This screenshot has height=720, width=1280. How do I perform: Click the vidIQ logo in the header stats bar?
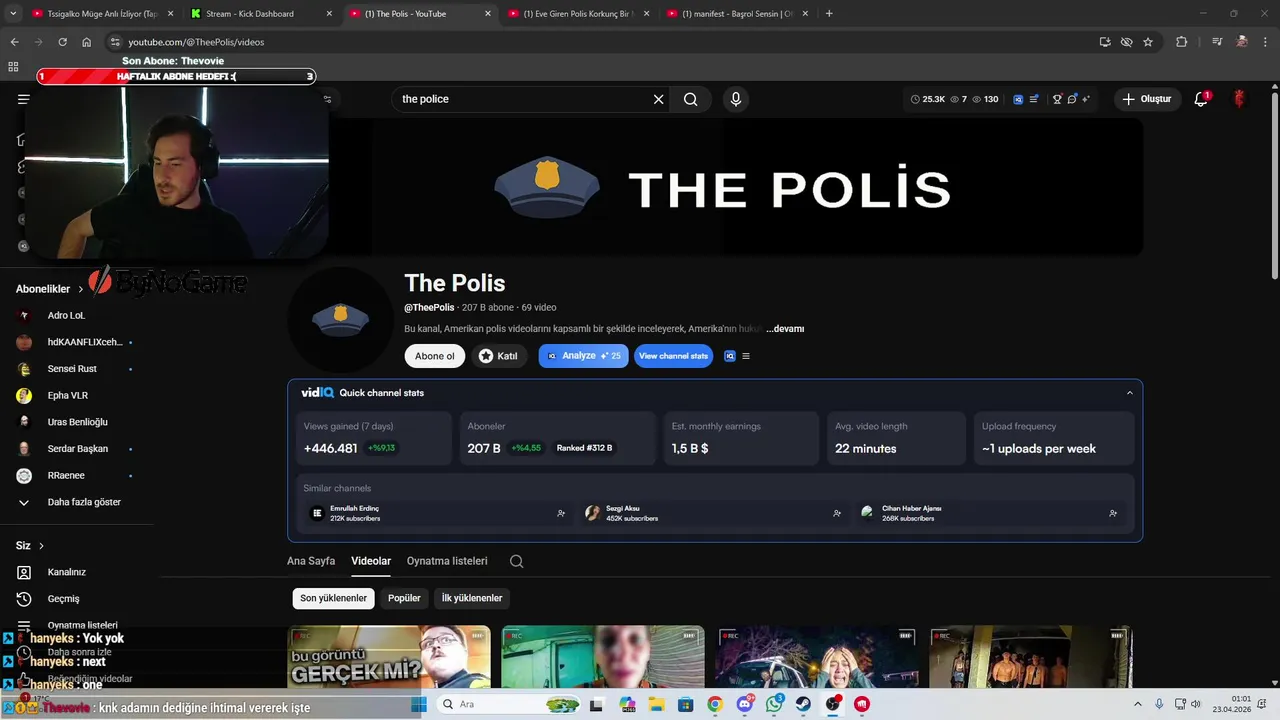1019,99
